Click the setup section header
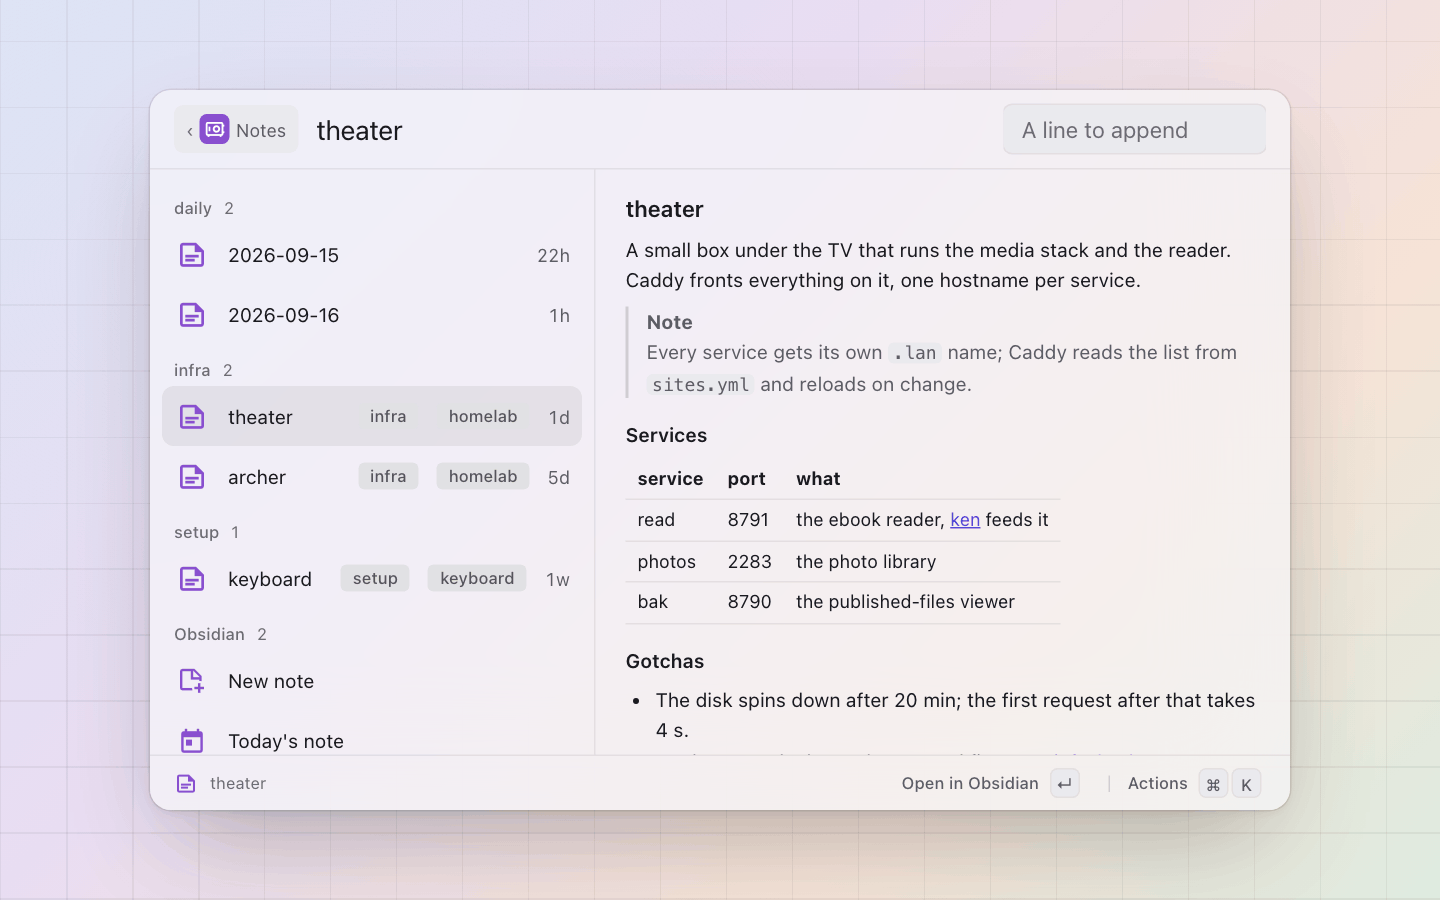 coord(206,532)
